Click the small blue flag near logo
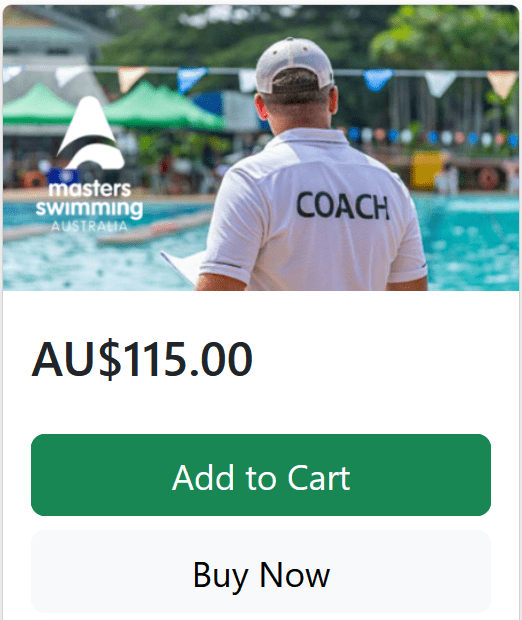The height and width of the screenshot is (620, 522). pyautogui.click(x=63, y=176)
